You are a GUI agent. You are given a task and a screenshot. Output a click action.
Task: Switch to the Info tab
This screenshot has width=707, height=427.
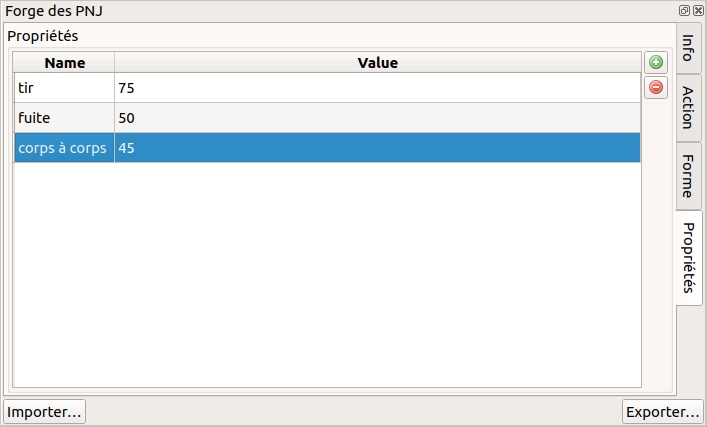[688, 48]
